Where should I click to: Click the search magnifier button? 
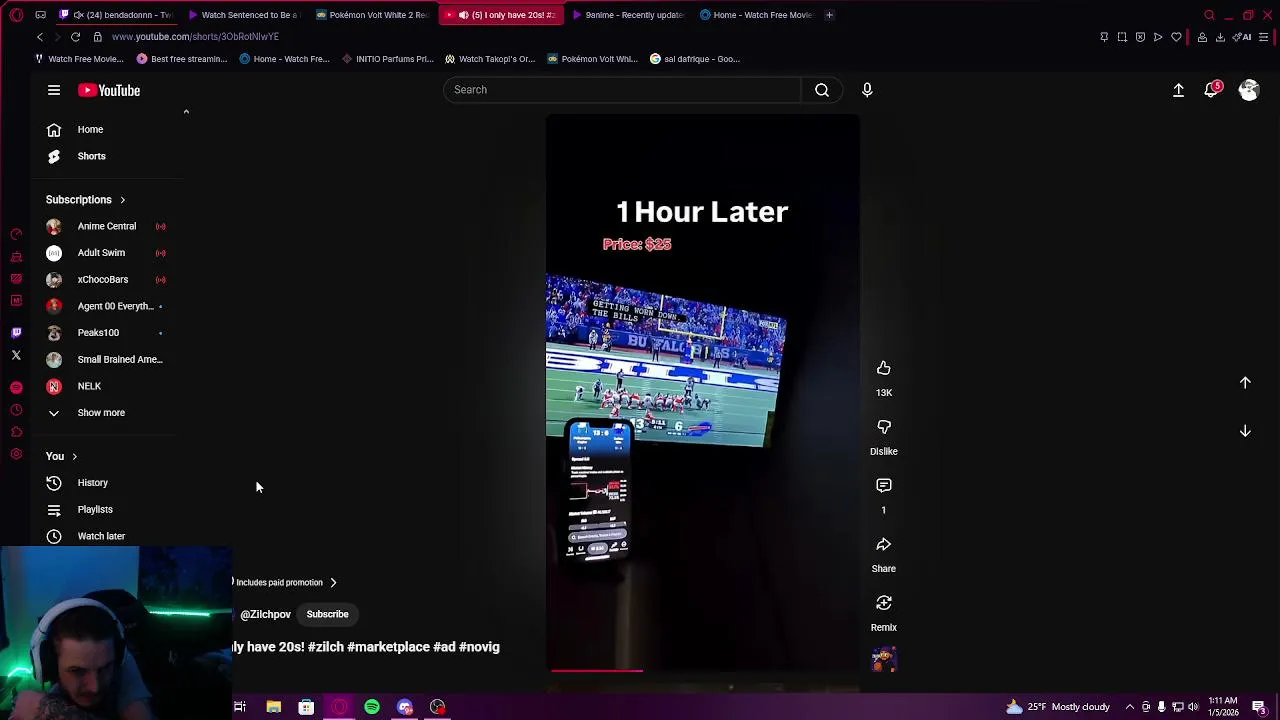[822, 90]
